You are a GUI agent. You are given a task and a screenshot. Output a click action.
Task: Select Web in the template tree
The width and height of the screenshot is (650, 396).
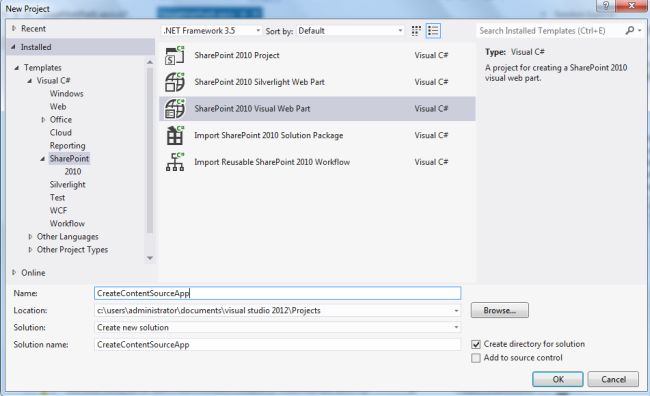coord(58,107)
